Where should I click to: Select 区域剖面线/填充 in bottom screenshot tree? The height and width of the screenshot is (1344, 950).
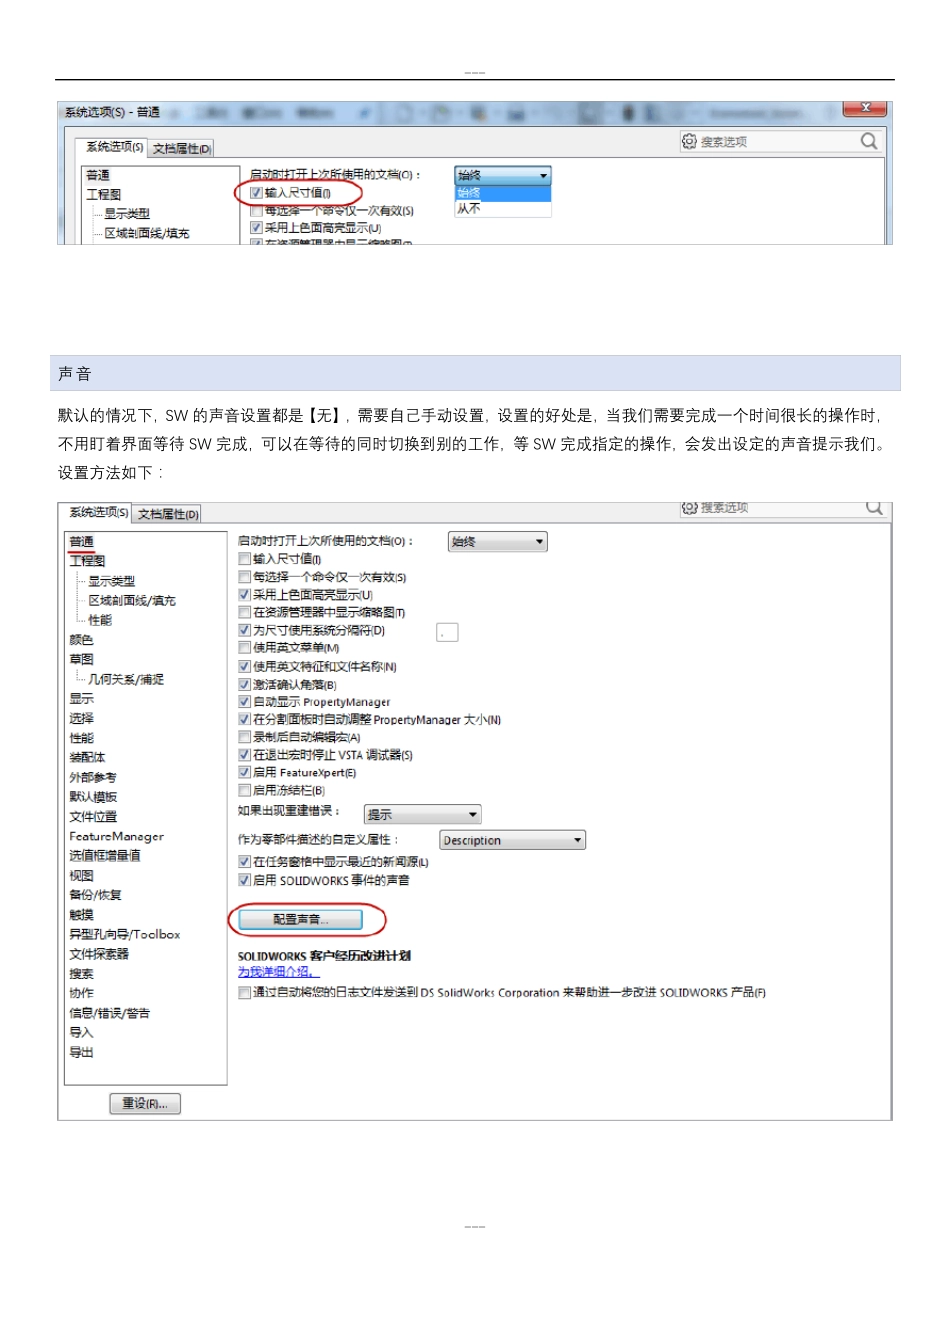tap(132, 600)
